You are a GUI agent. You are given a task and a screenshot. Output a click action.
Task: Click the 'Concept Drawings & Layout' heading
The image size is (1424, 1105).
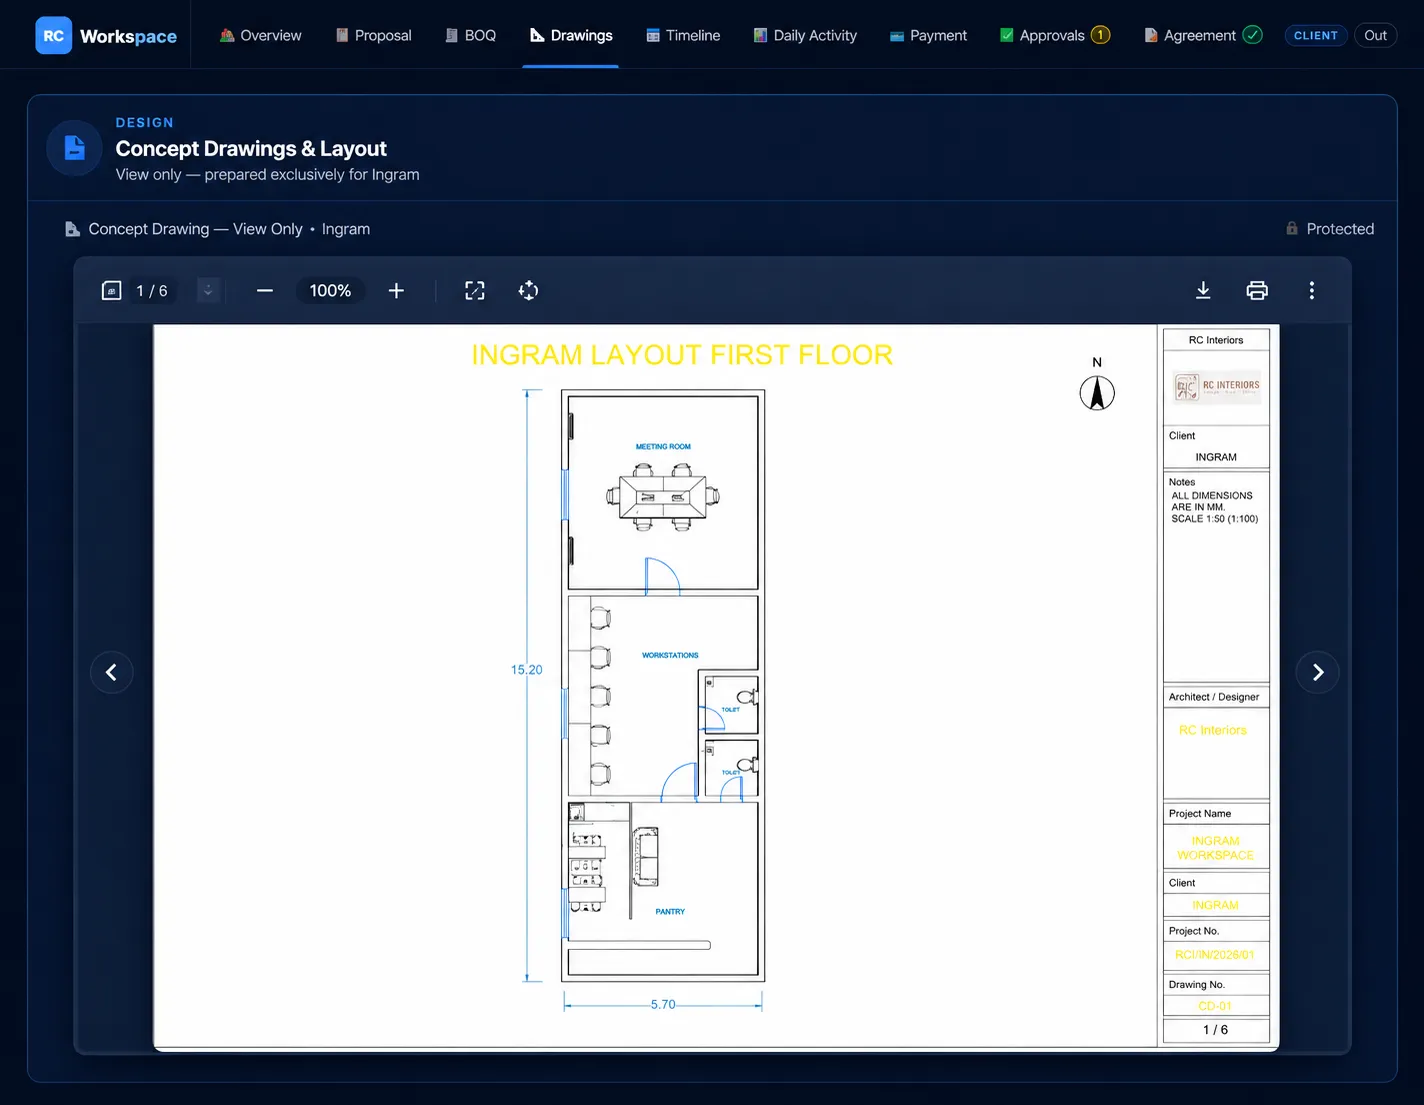(x=251, y=148)
